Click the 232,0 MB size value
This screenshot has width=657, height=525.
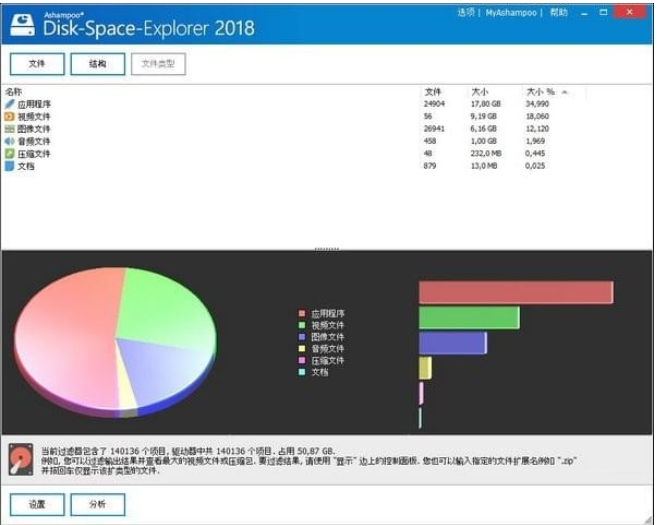coord(486,153)
